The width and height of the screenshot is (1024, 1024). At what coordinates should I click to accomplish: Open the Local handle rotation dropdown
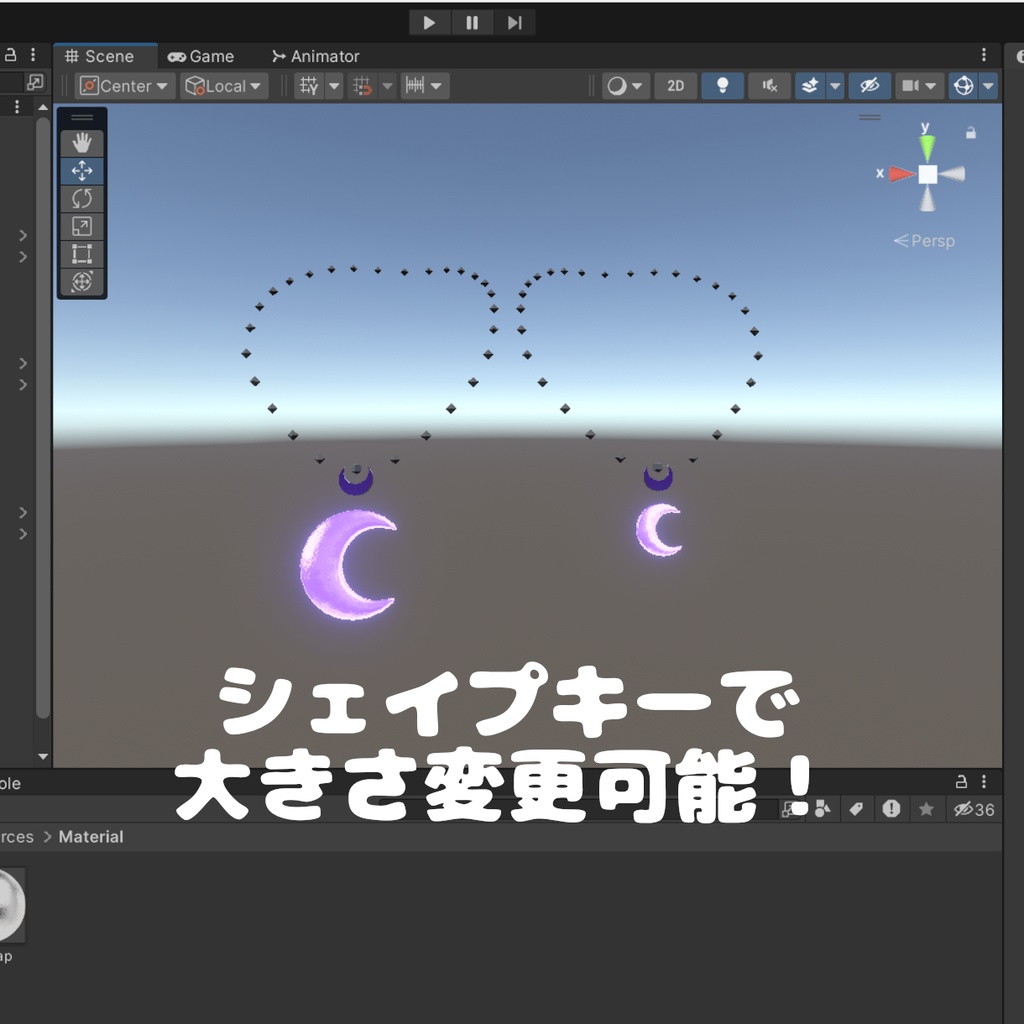point(223,86)
